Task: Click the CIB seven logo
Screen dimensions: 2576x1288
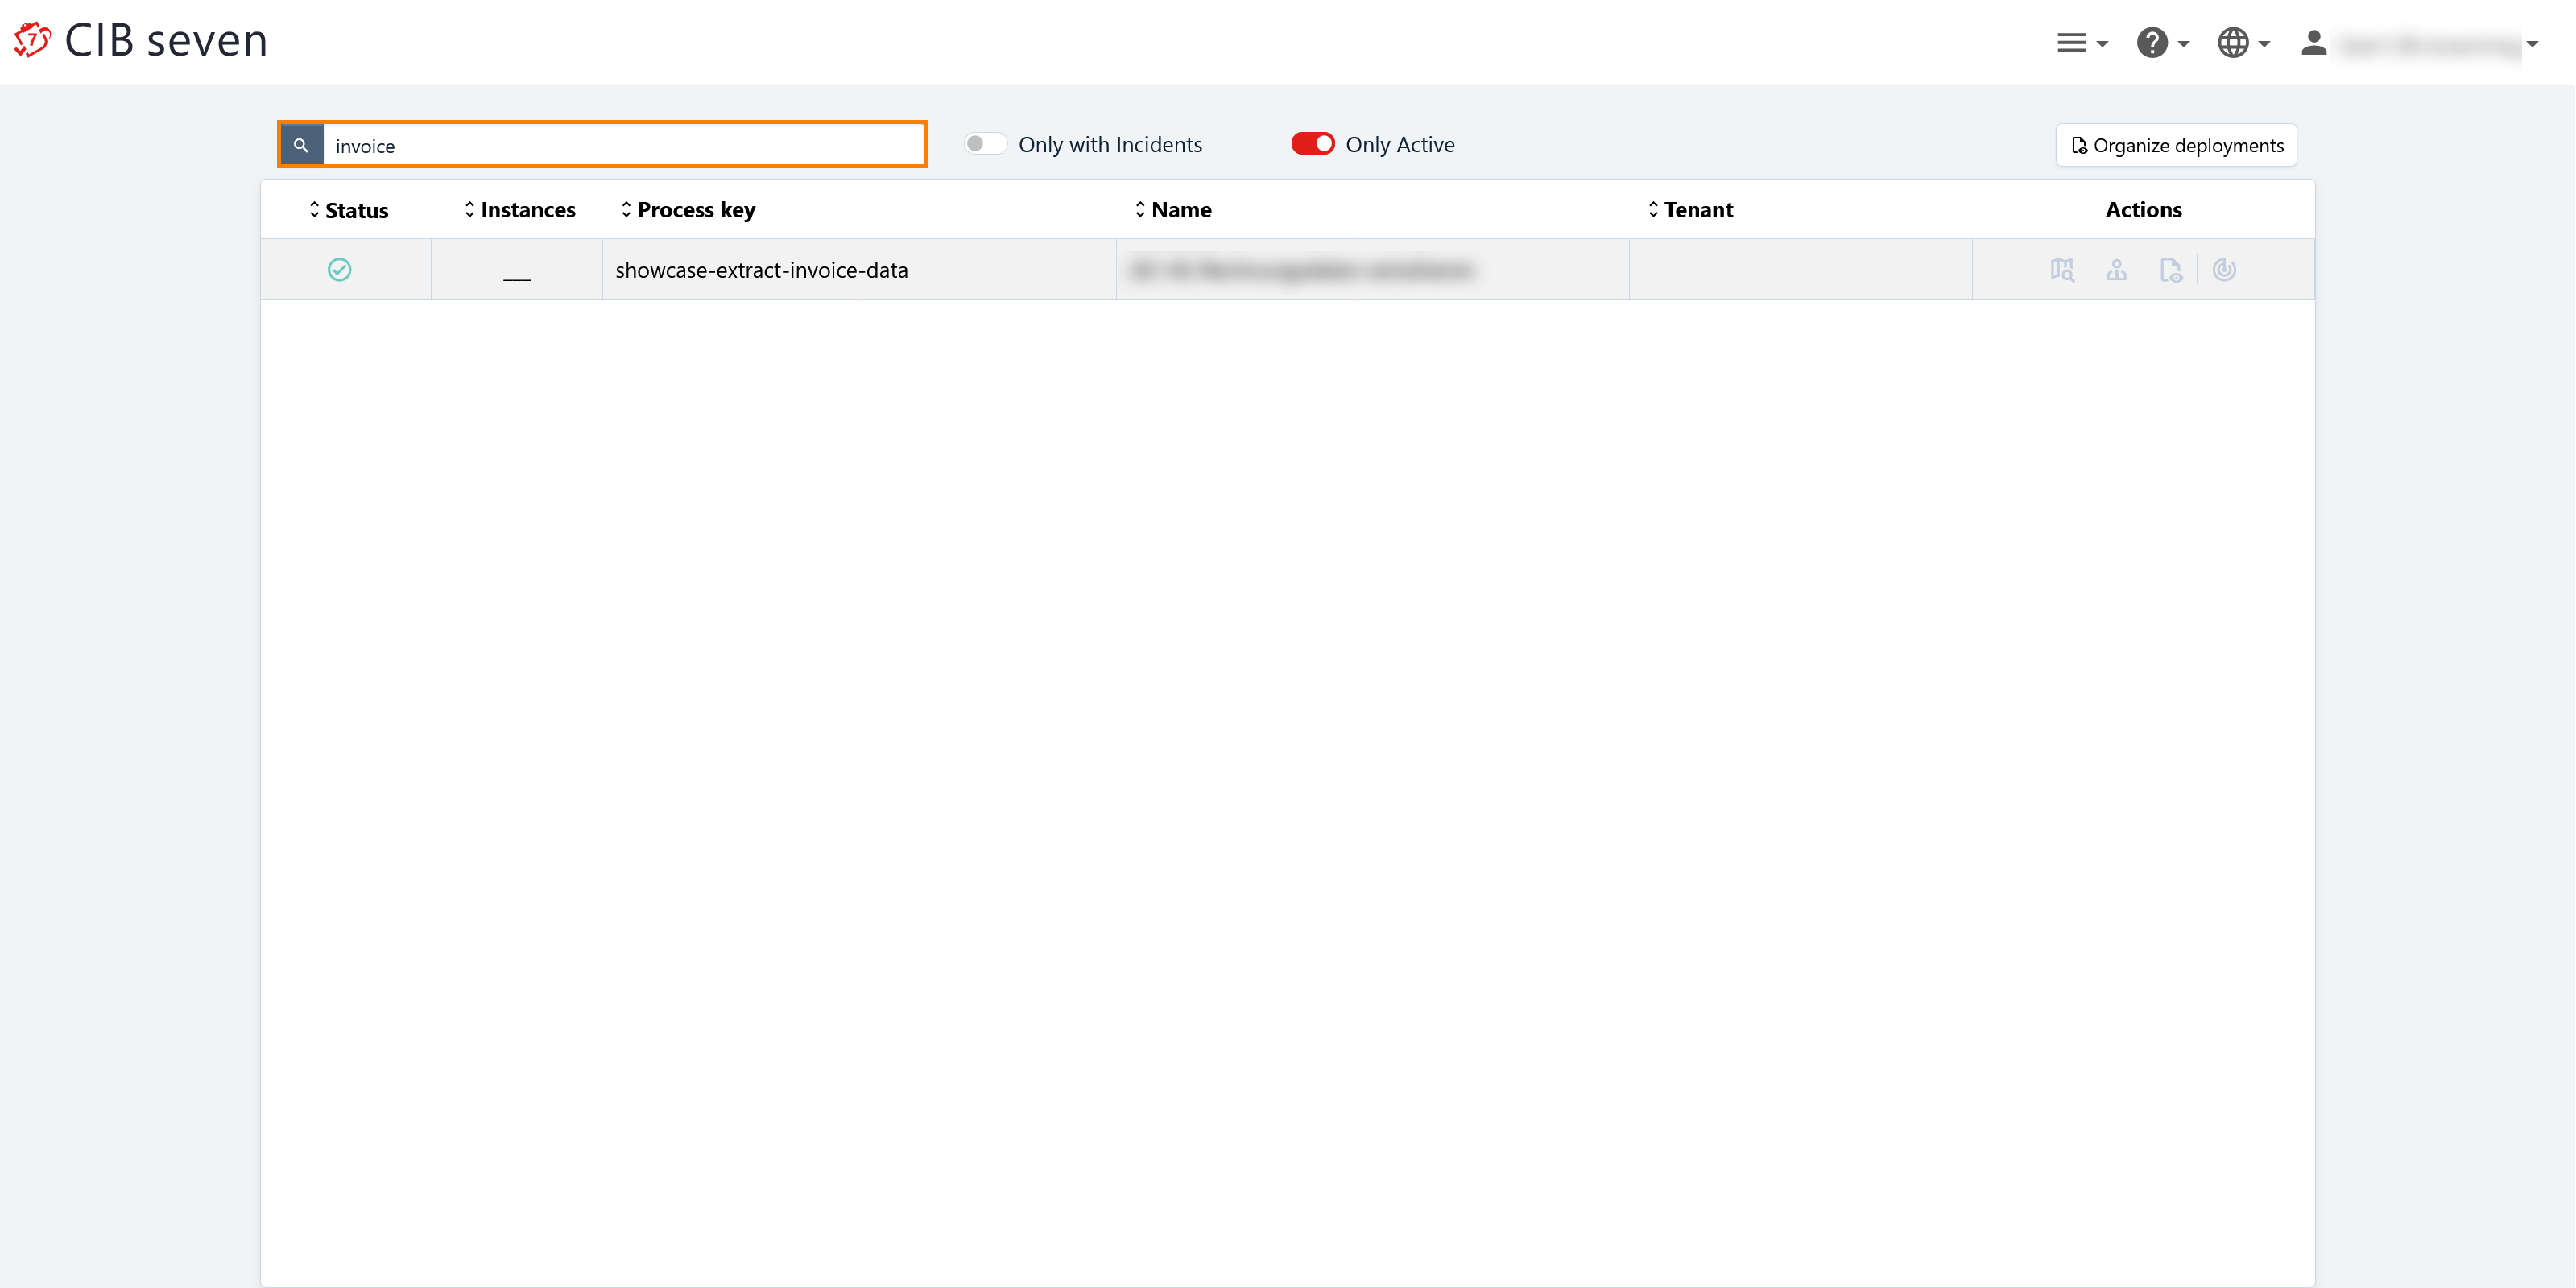Action: click(x=141, y=41)
